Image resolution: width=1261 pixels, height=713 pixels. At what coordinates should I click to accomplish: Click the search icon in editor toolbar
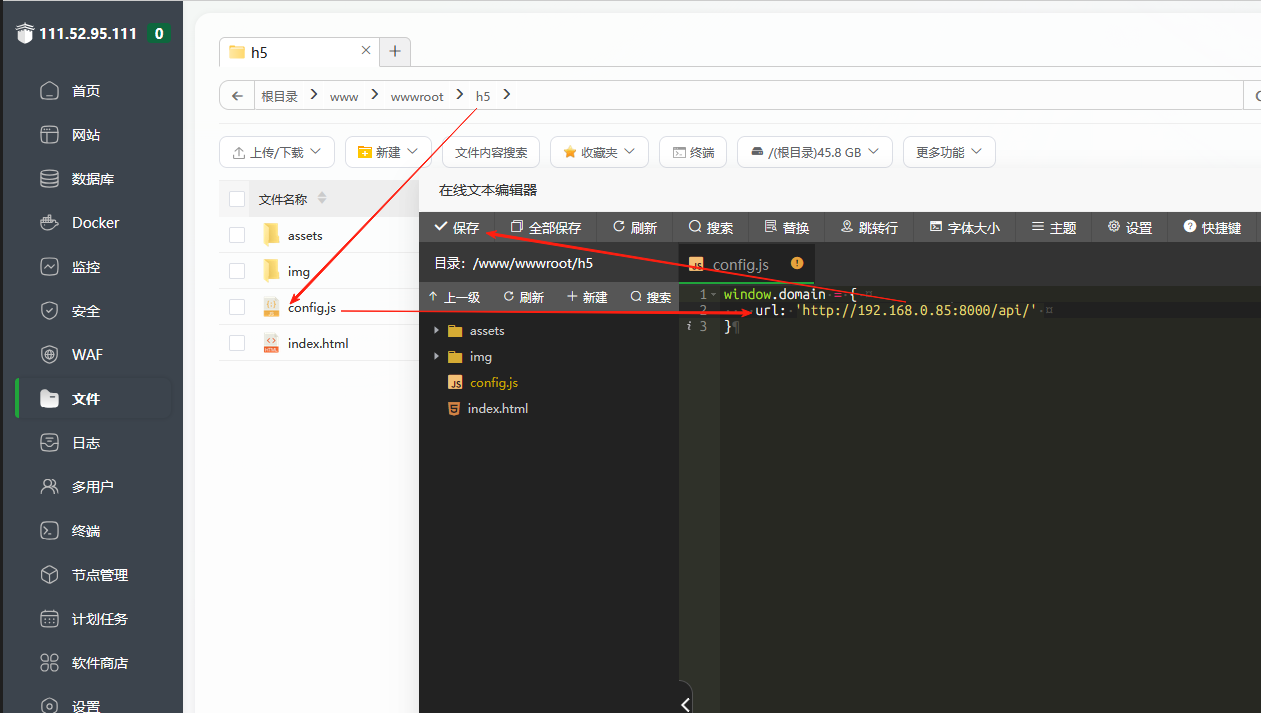695,227
